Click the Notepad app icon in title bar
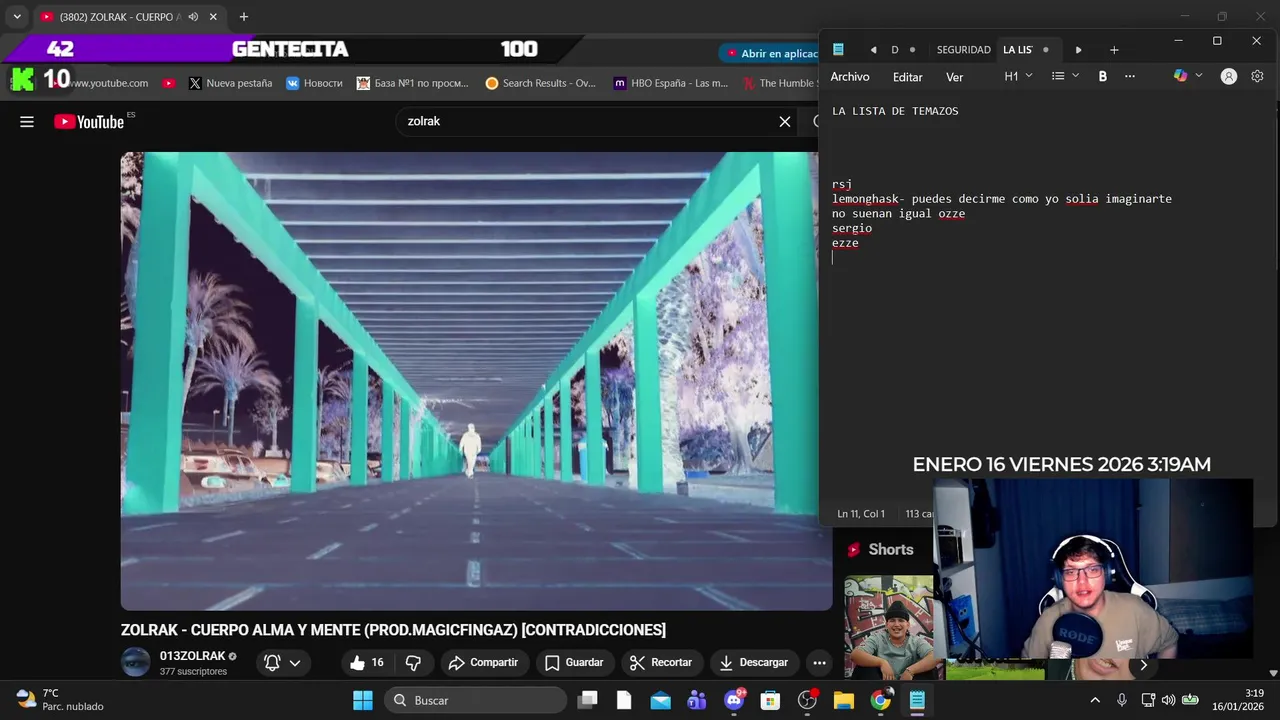Screen dimensions: 1280x720 click(838, 50)
